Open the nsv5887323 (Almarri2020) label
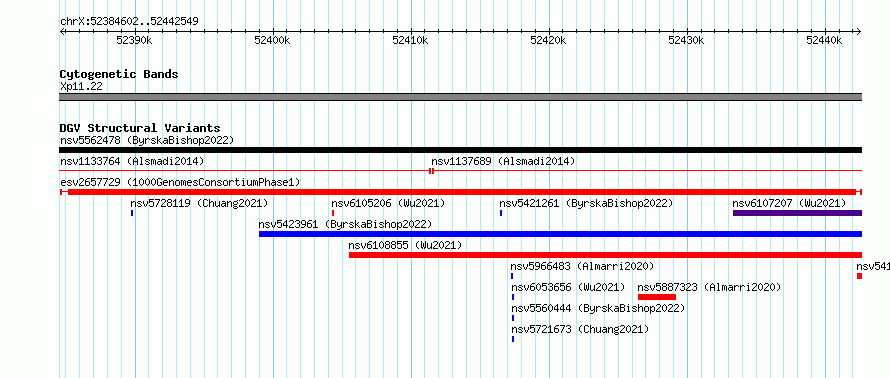 click(710, 287)
